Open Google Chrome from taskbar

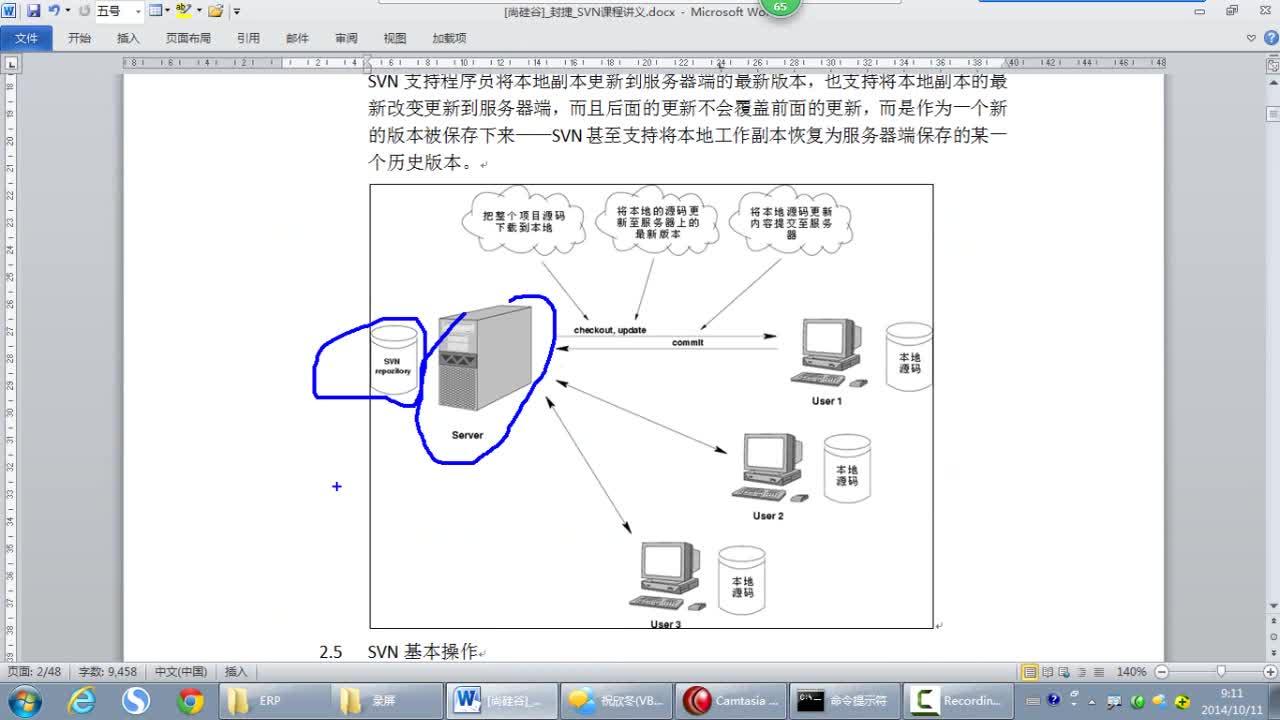tap(190, 700)
